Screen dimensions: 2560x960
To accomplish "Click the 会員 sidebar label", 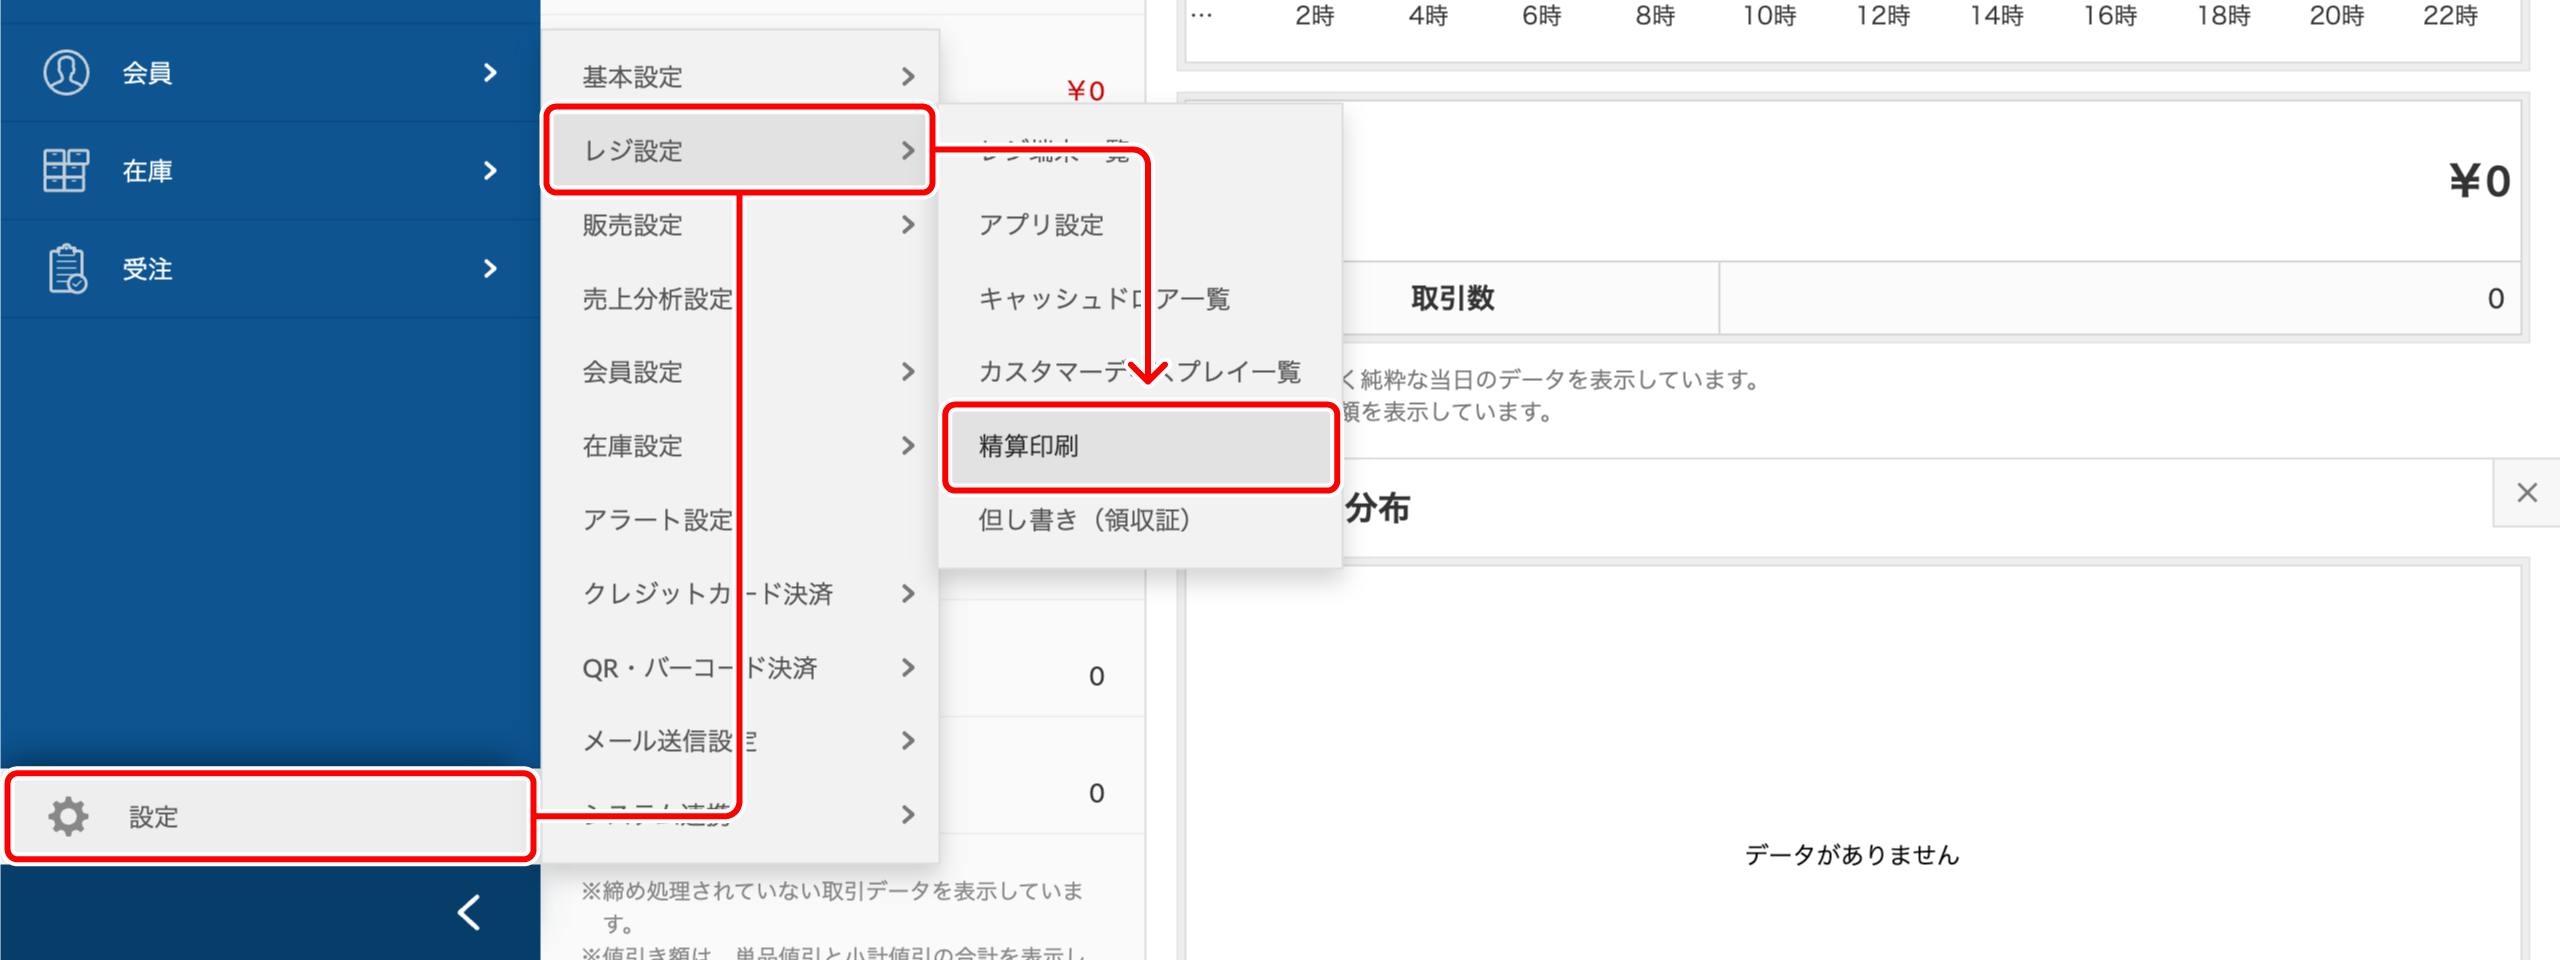I will pos(147,73).
